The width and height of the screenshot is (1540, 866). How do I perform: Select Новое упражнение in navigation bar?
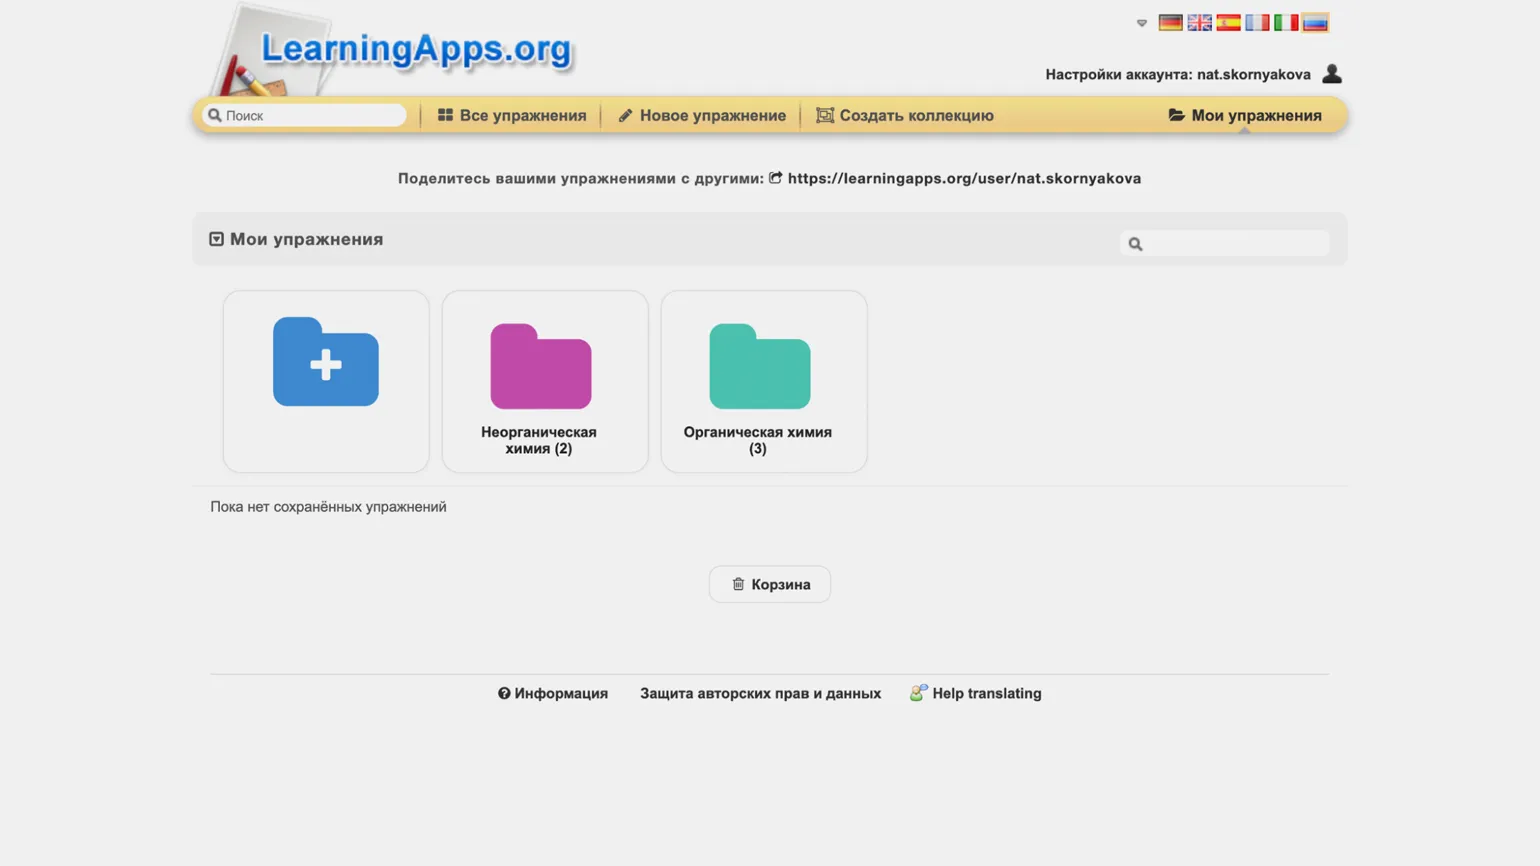pyautogui.click(x=701, y=116)
